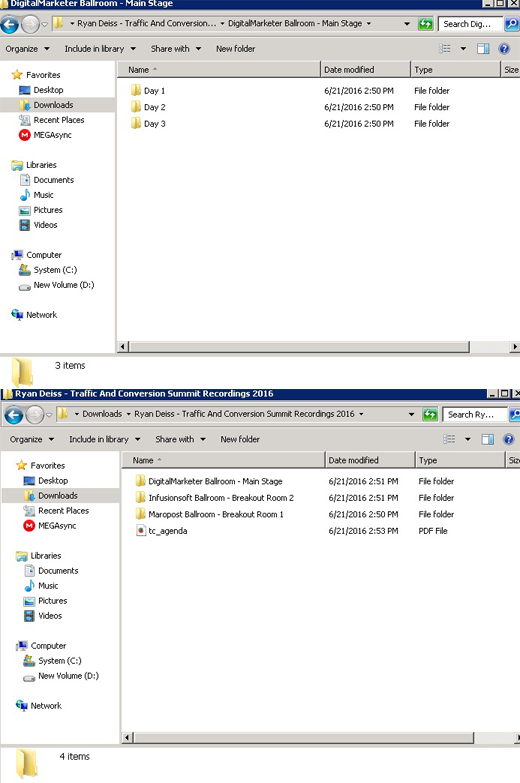Click Forward arrow in Summit Recordings 2016 window
The image size is (520, 783).
coord(35,414)
